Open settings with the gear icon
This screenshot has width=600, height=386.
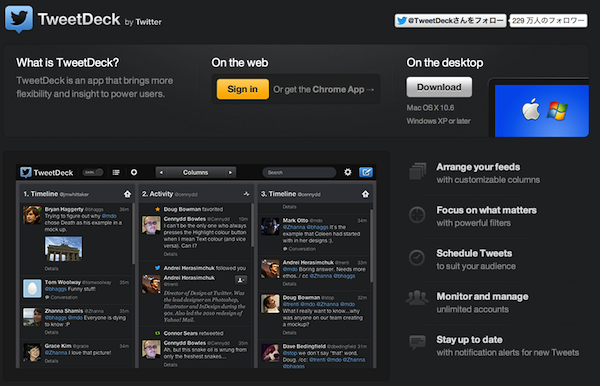[x=347, y=172]
